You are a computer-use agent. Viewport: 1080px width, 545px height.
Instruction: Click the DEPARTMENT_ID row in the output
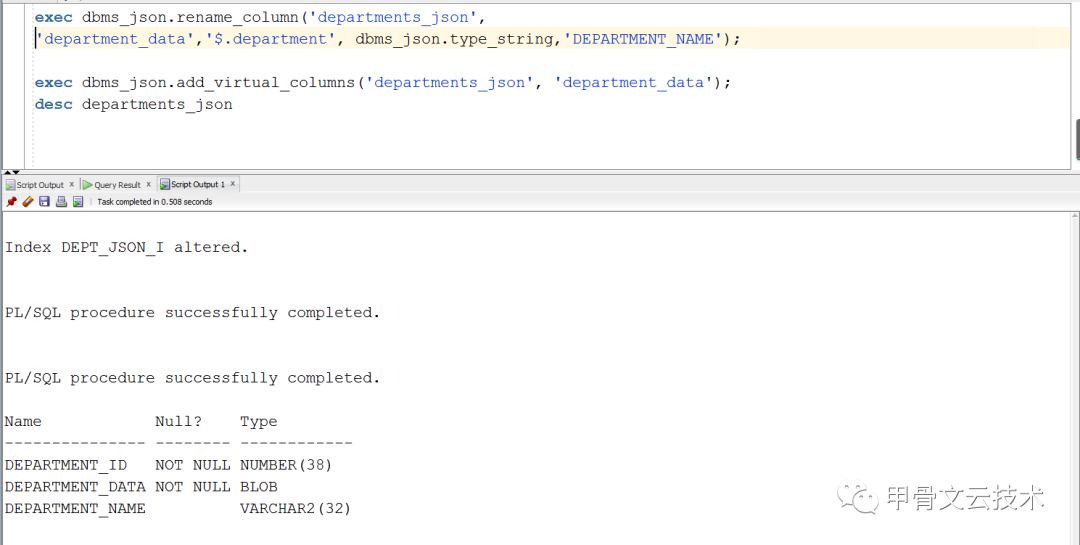point(169,465)
